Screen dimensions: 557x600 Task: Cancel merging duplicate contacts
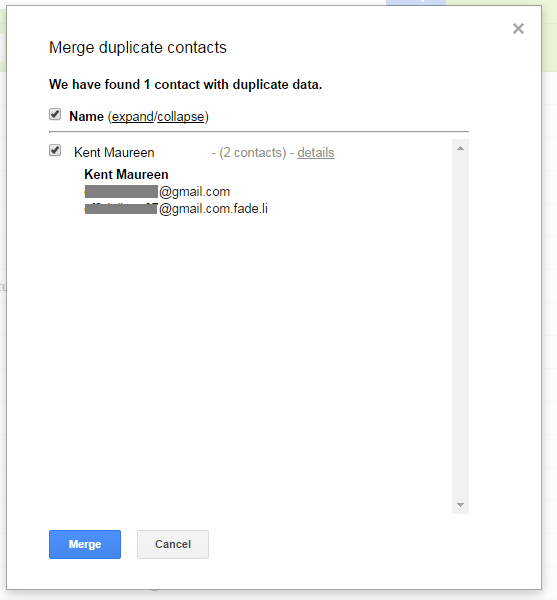173,544
